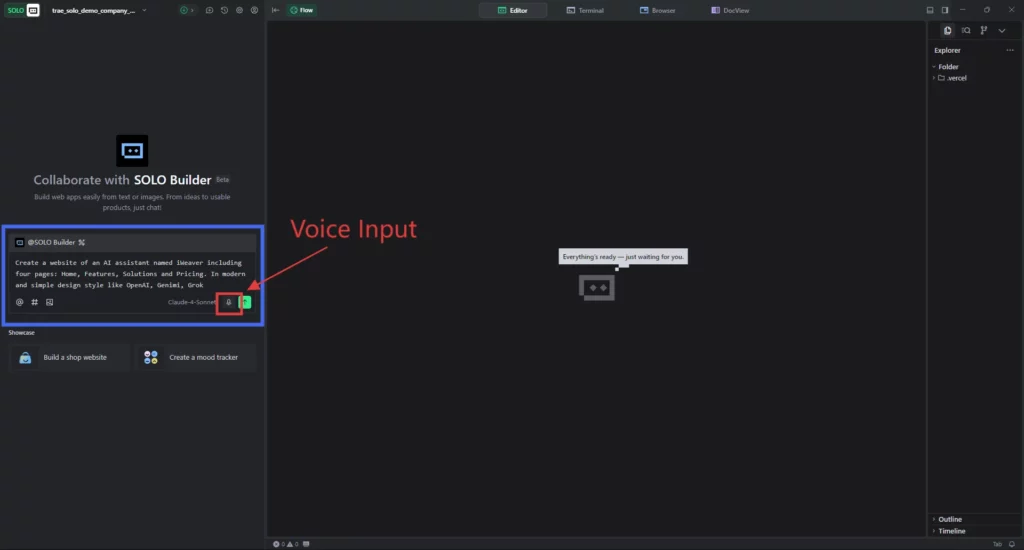The height and width of the screenshot is (550, 1024).
Task: Collapse the chat panel with arrow icon
Action: pyautogui.click(x=276, y=10)
